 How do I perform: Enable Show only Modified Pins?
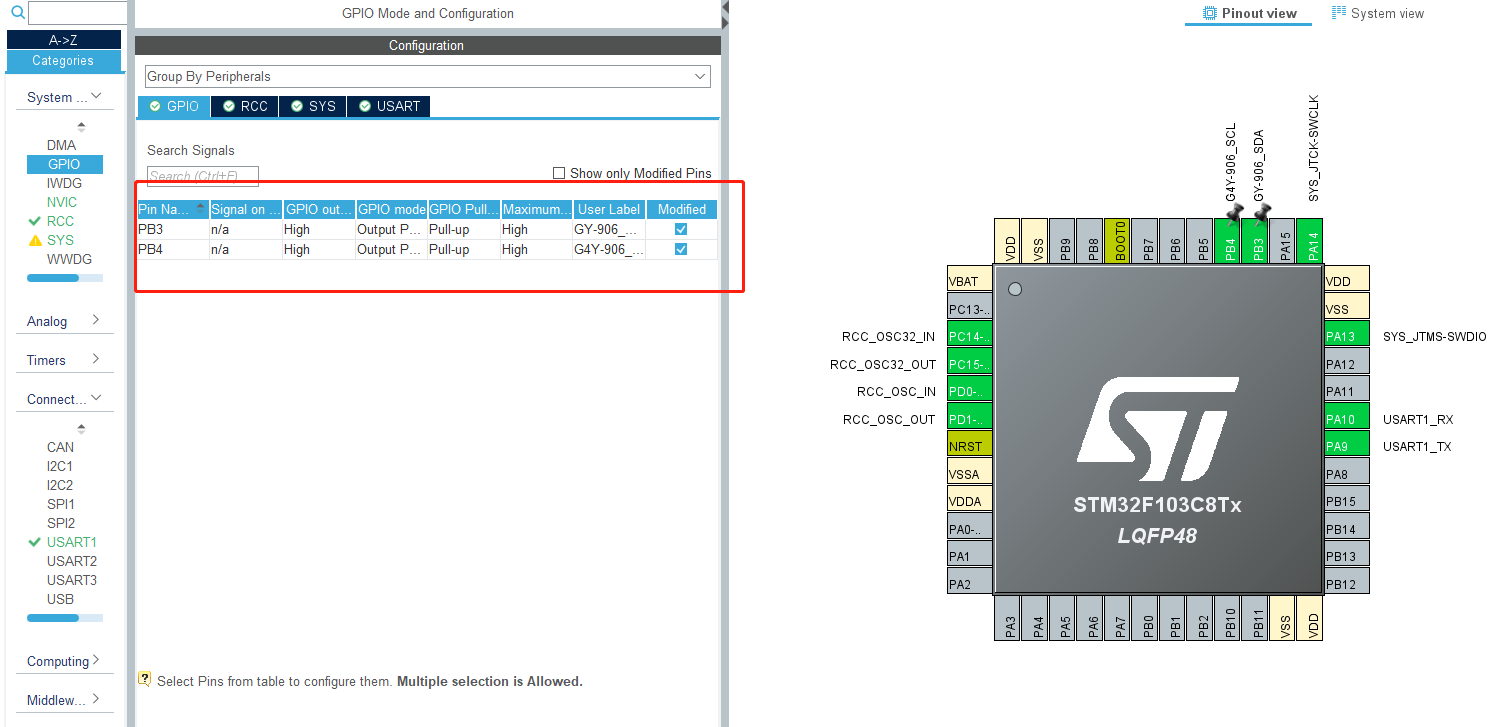click(x=559, y=172)
